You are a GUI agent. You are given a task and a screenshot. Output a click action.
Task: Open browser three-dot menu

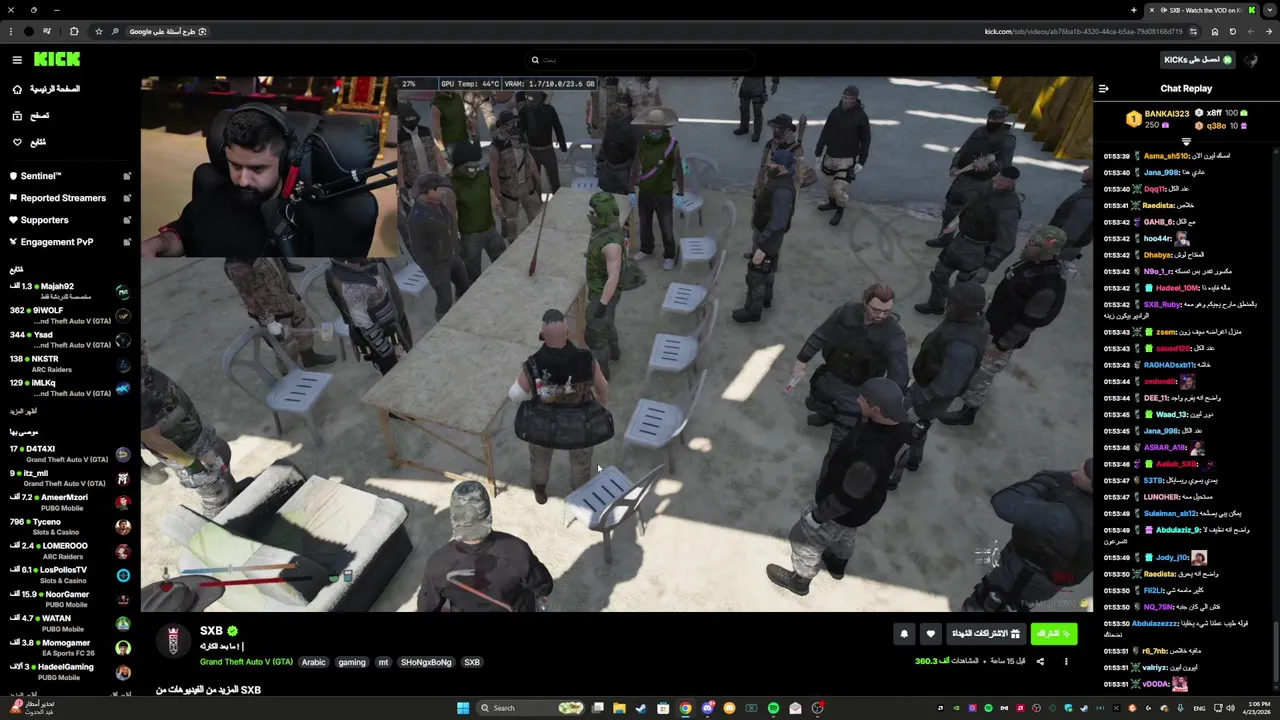(x=10, y=32)
